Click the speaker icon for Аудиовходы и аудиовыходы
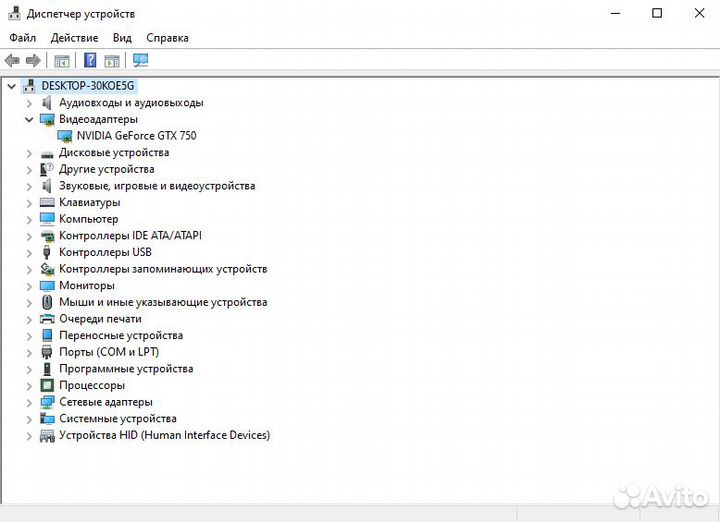Screen dimensions: 720x522 point(46,102)
